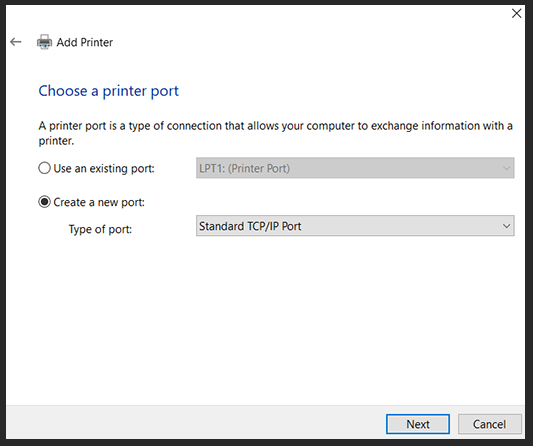Click the printer port description paragraph
Viewport: 533px width, 446px height.
(275, 133)
